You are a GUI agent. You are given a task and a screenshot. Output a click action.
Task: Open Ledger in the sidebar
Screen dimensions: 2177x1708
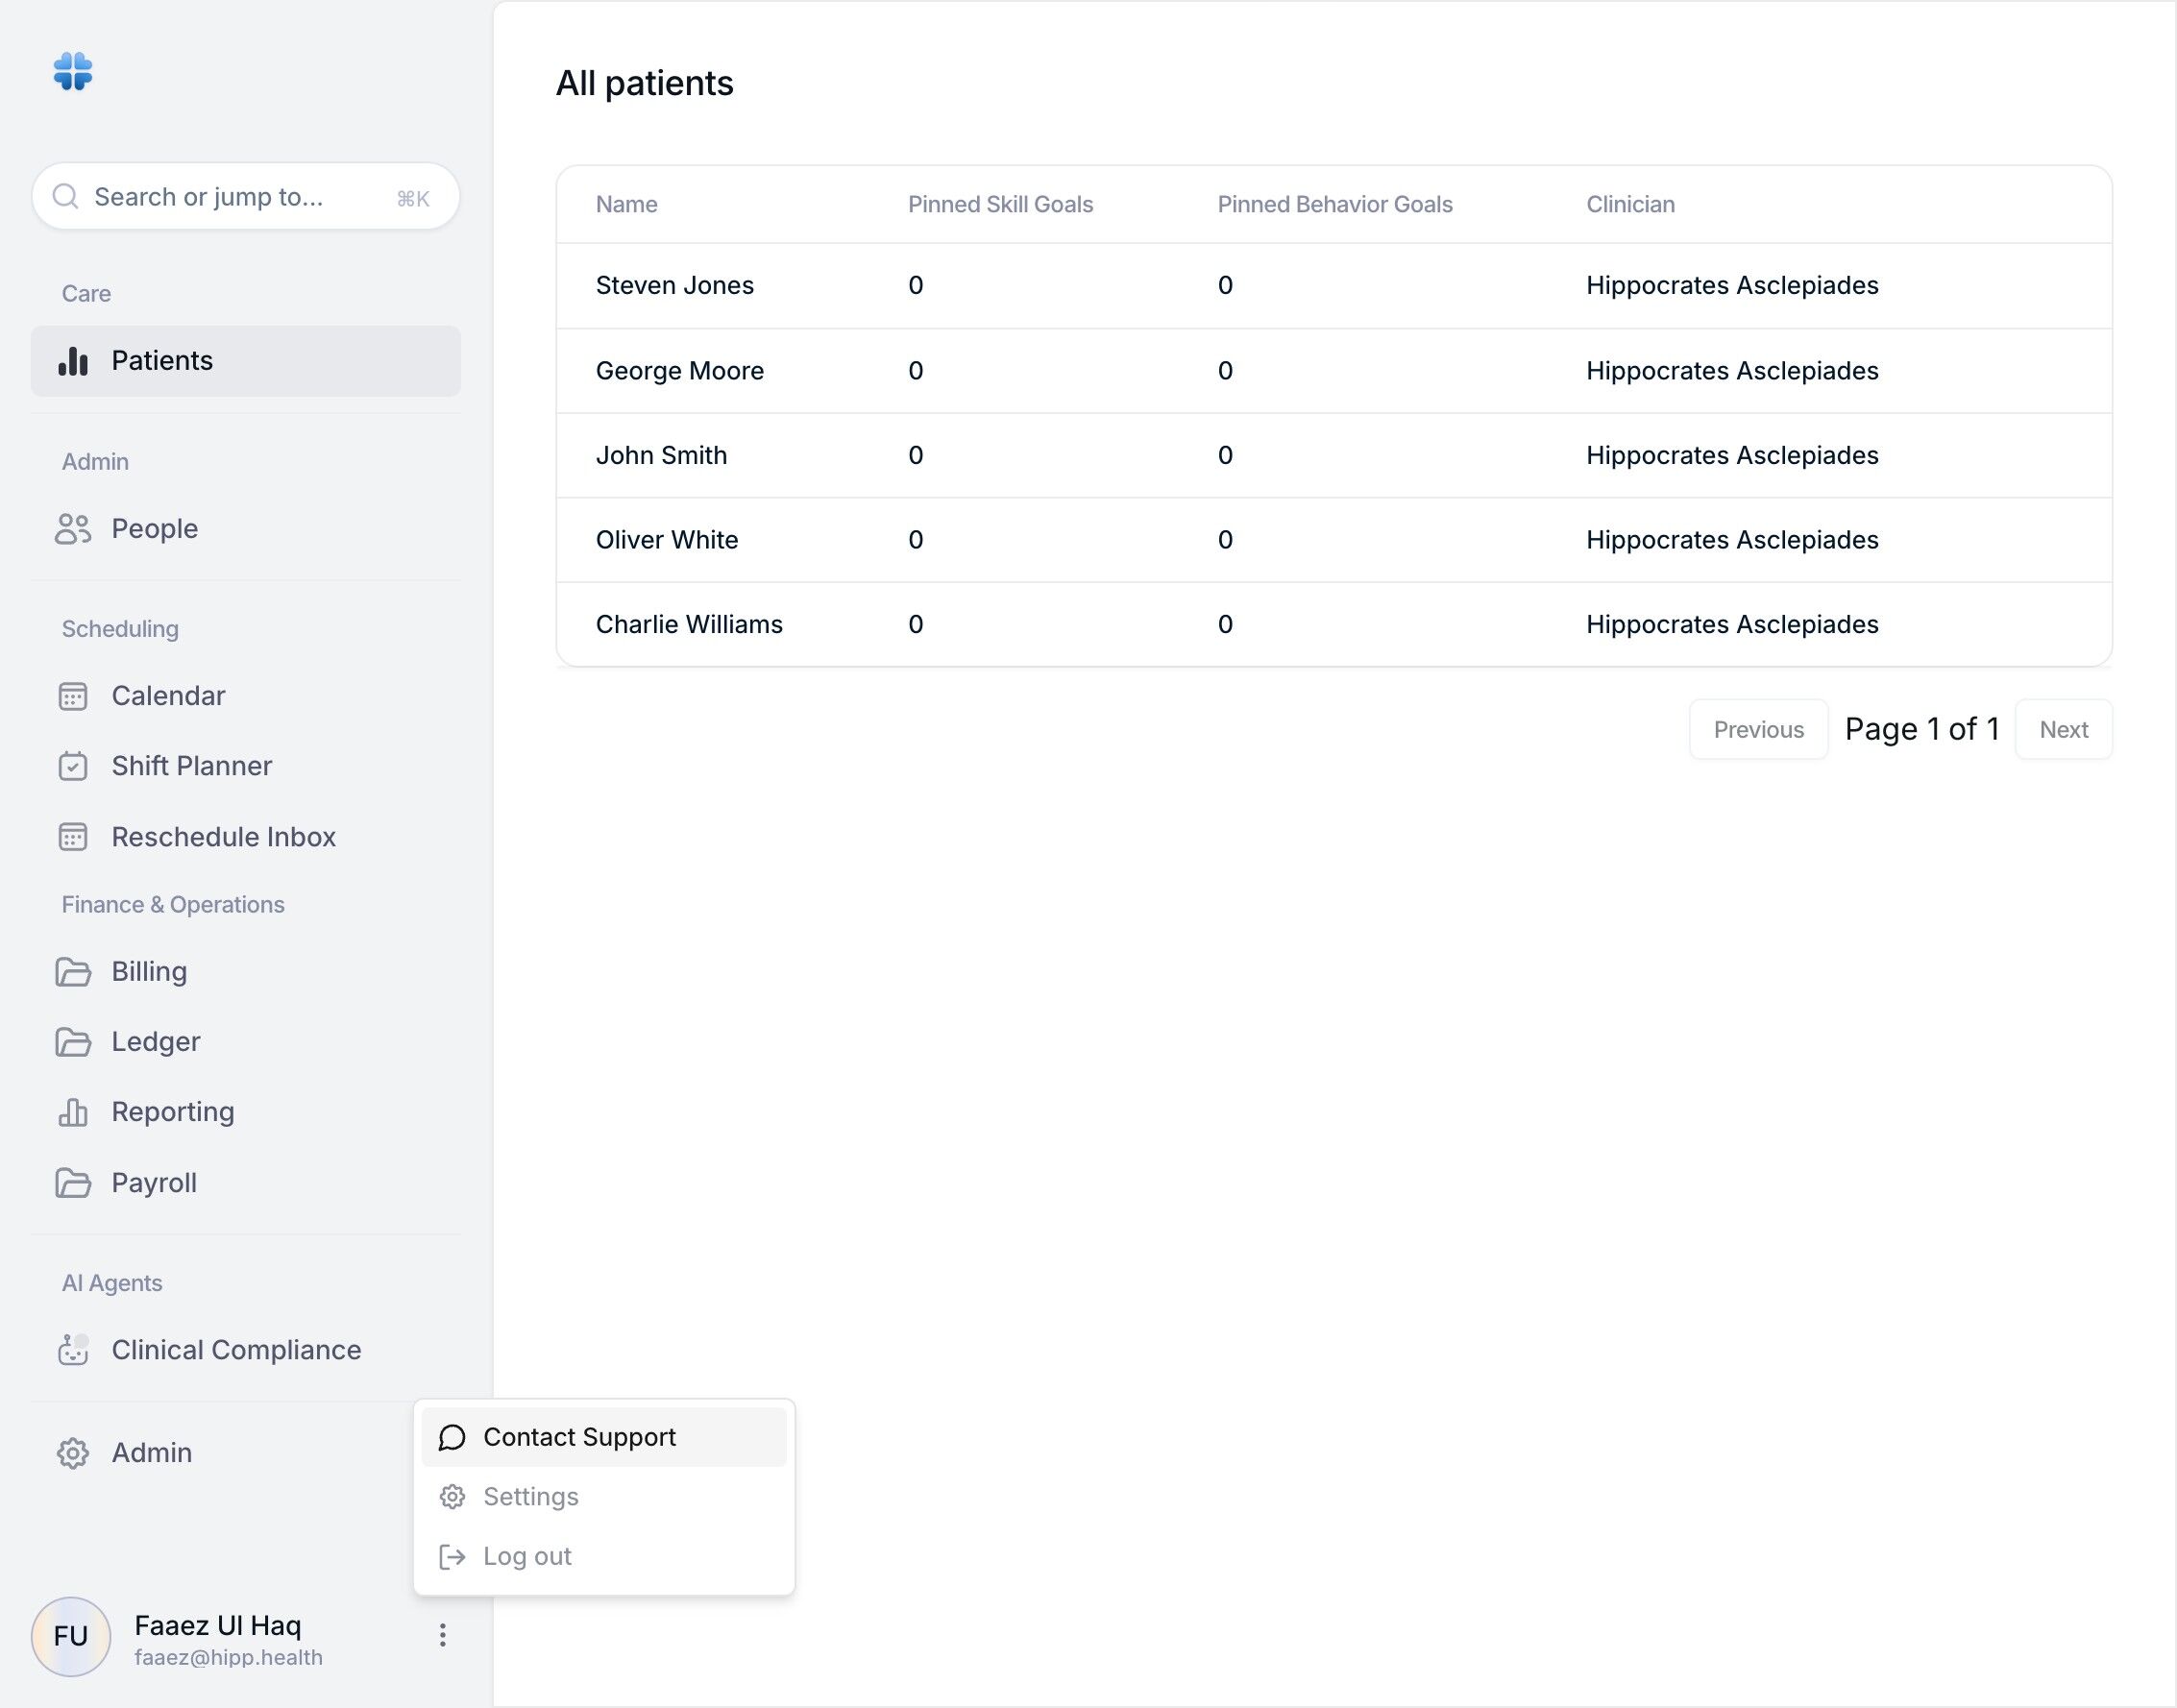coord(155,1042)
